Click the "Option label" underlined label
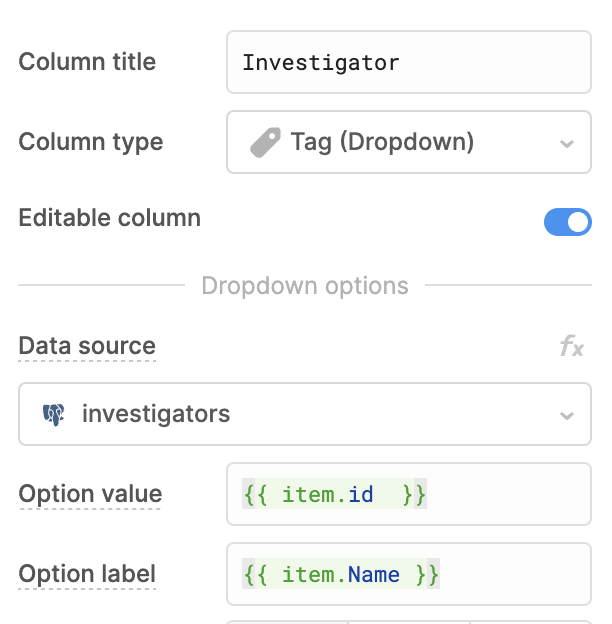This screenshot has width=612, height=624. [87, 575]
